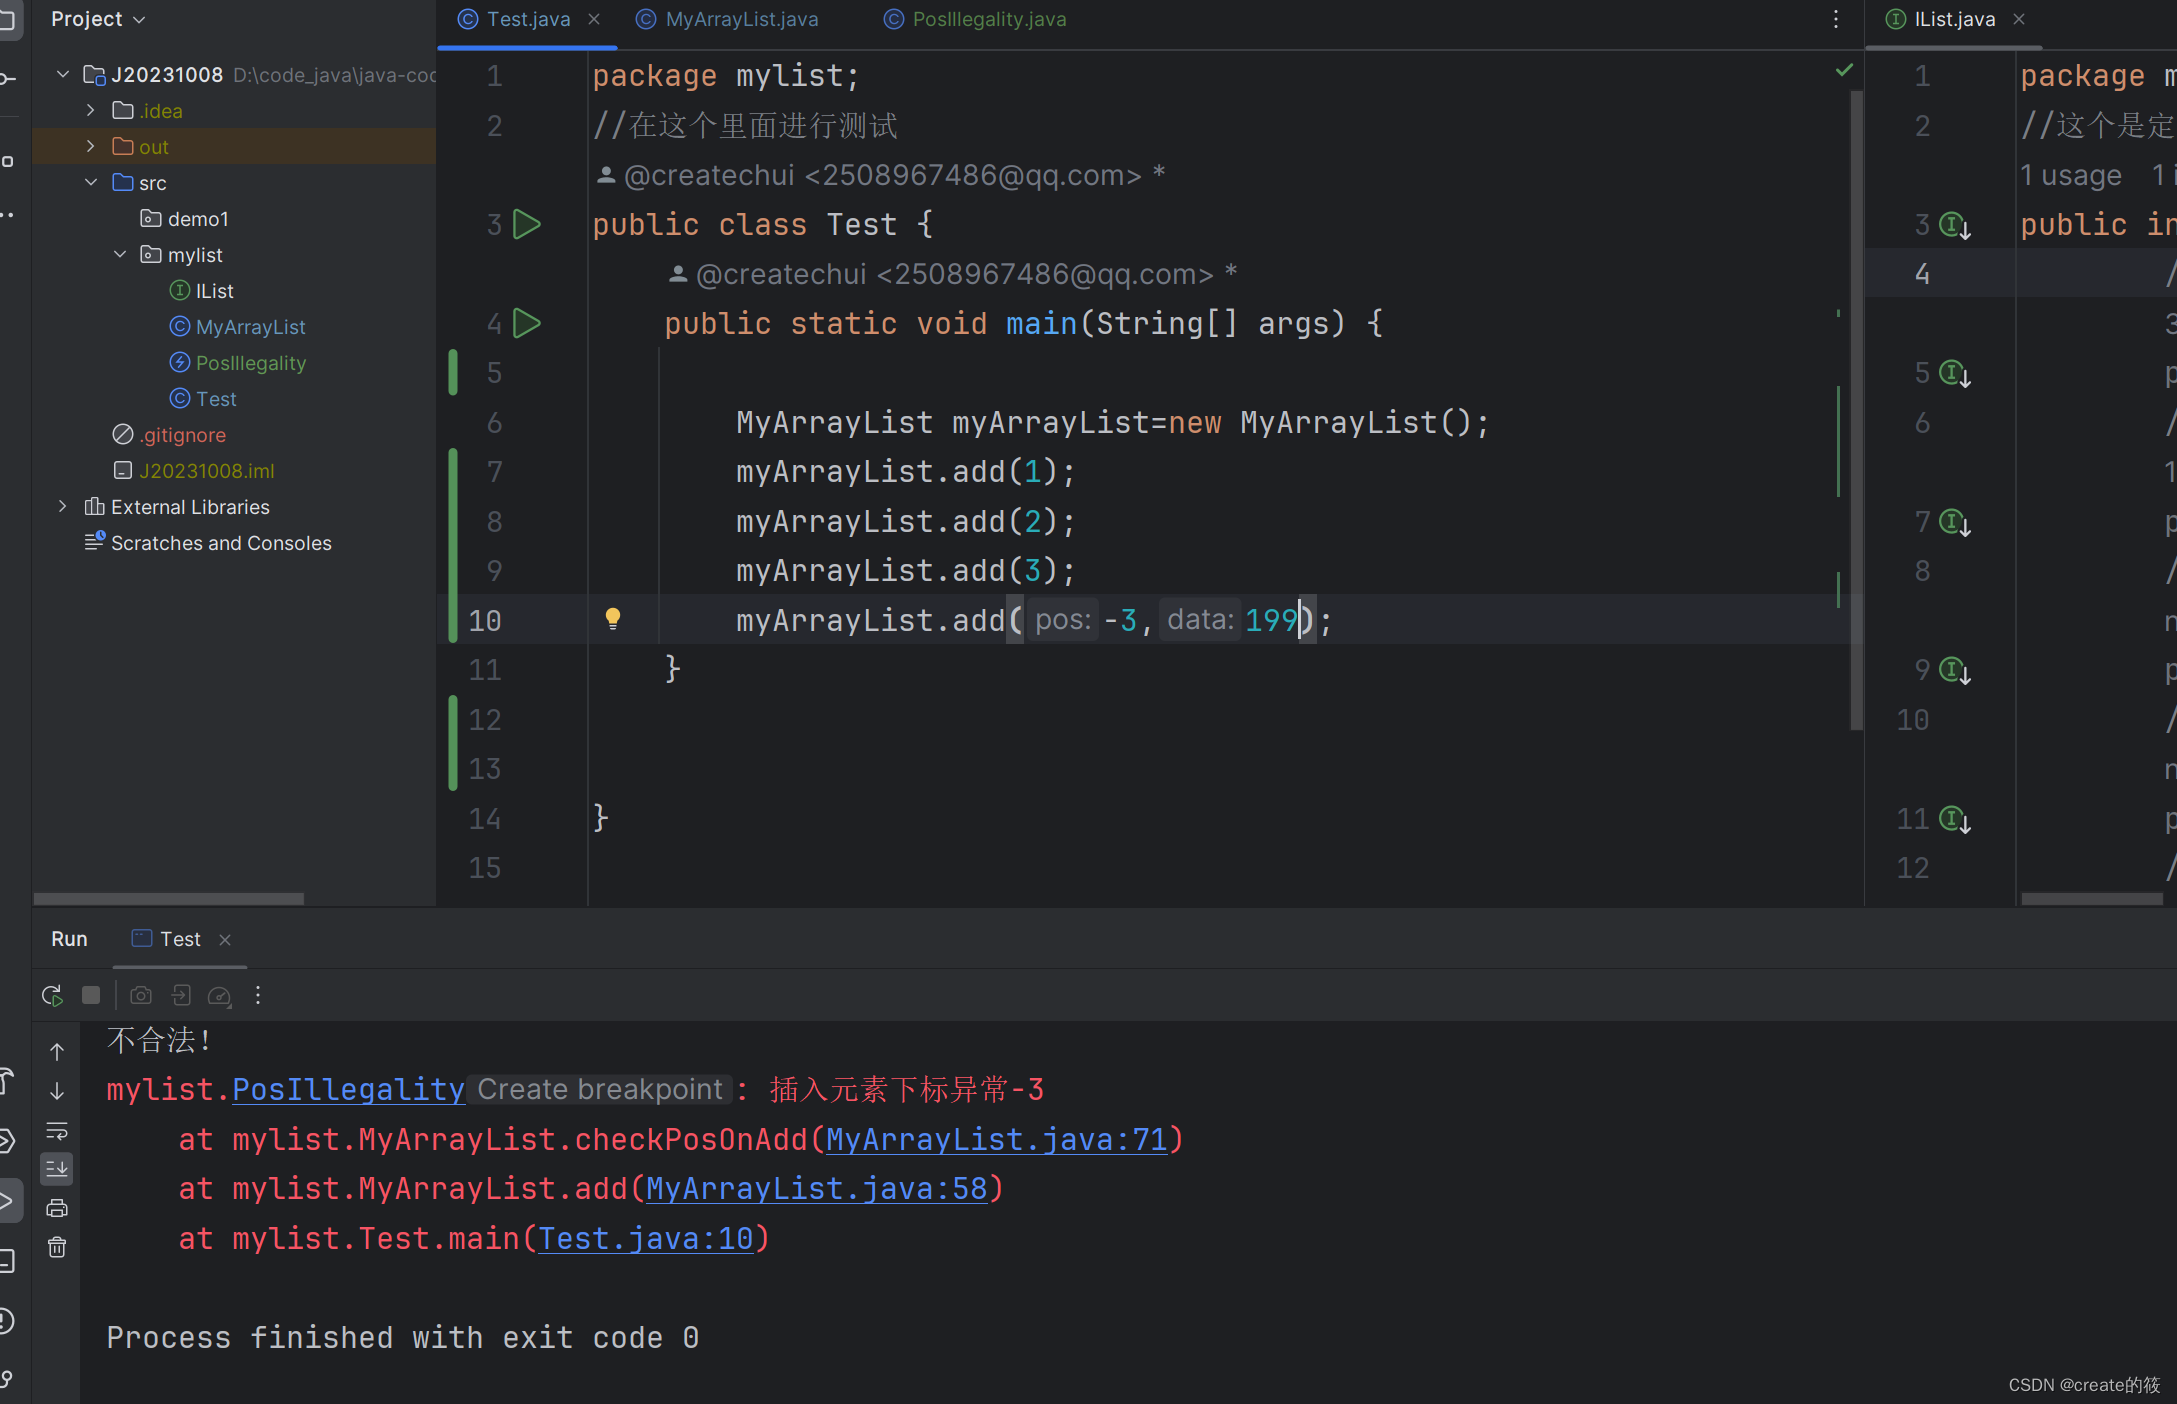Screen dimensions: 2177x1404
Task: Click the yellow lightbulb quick-fix icon
Action: (613, 619)
